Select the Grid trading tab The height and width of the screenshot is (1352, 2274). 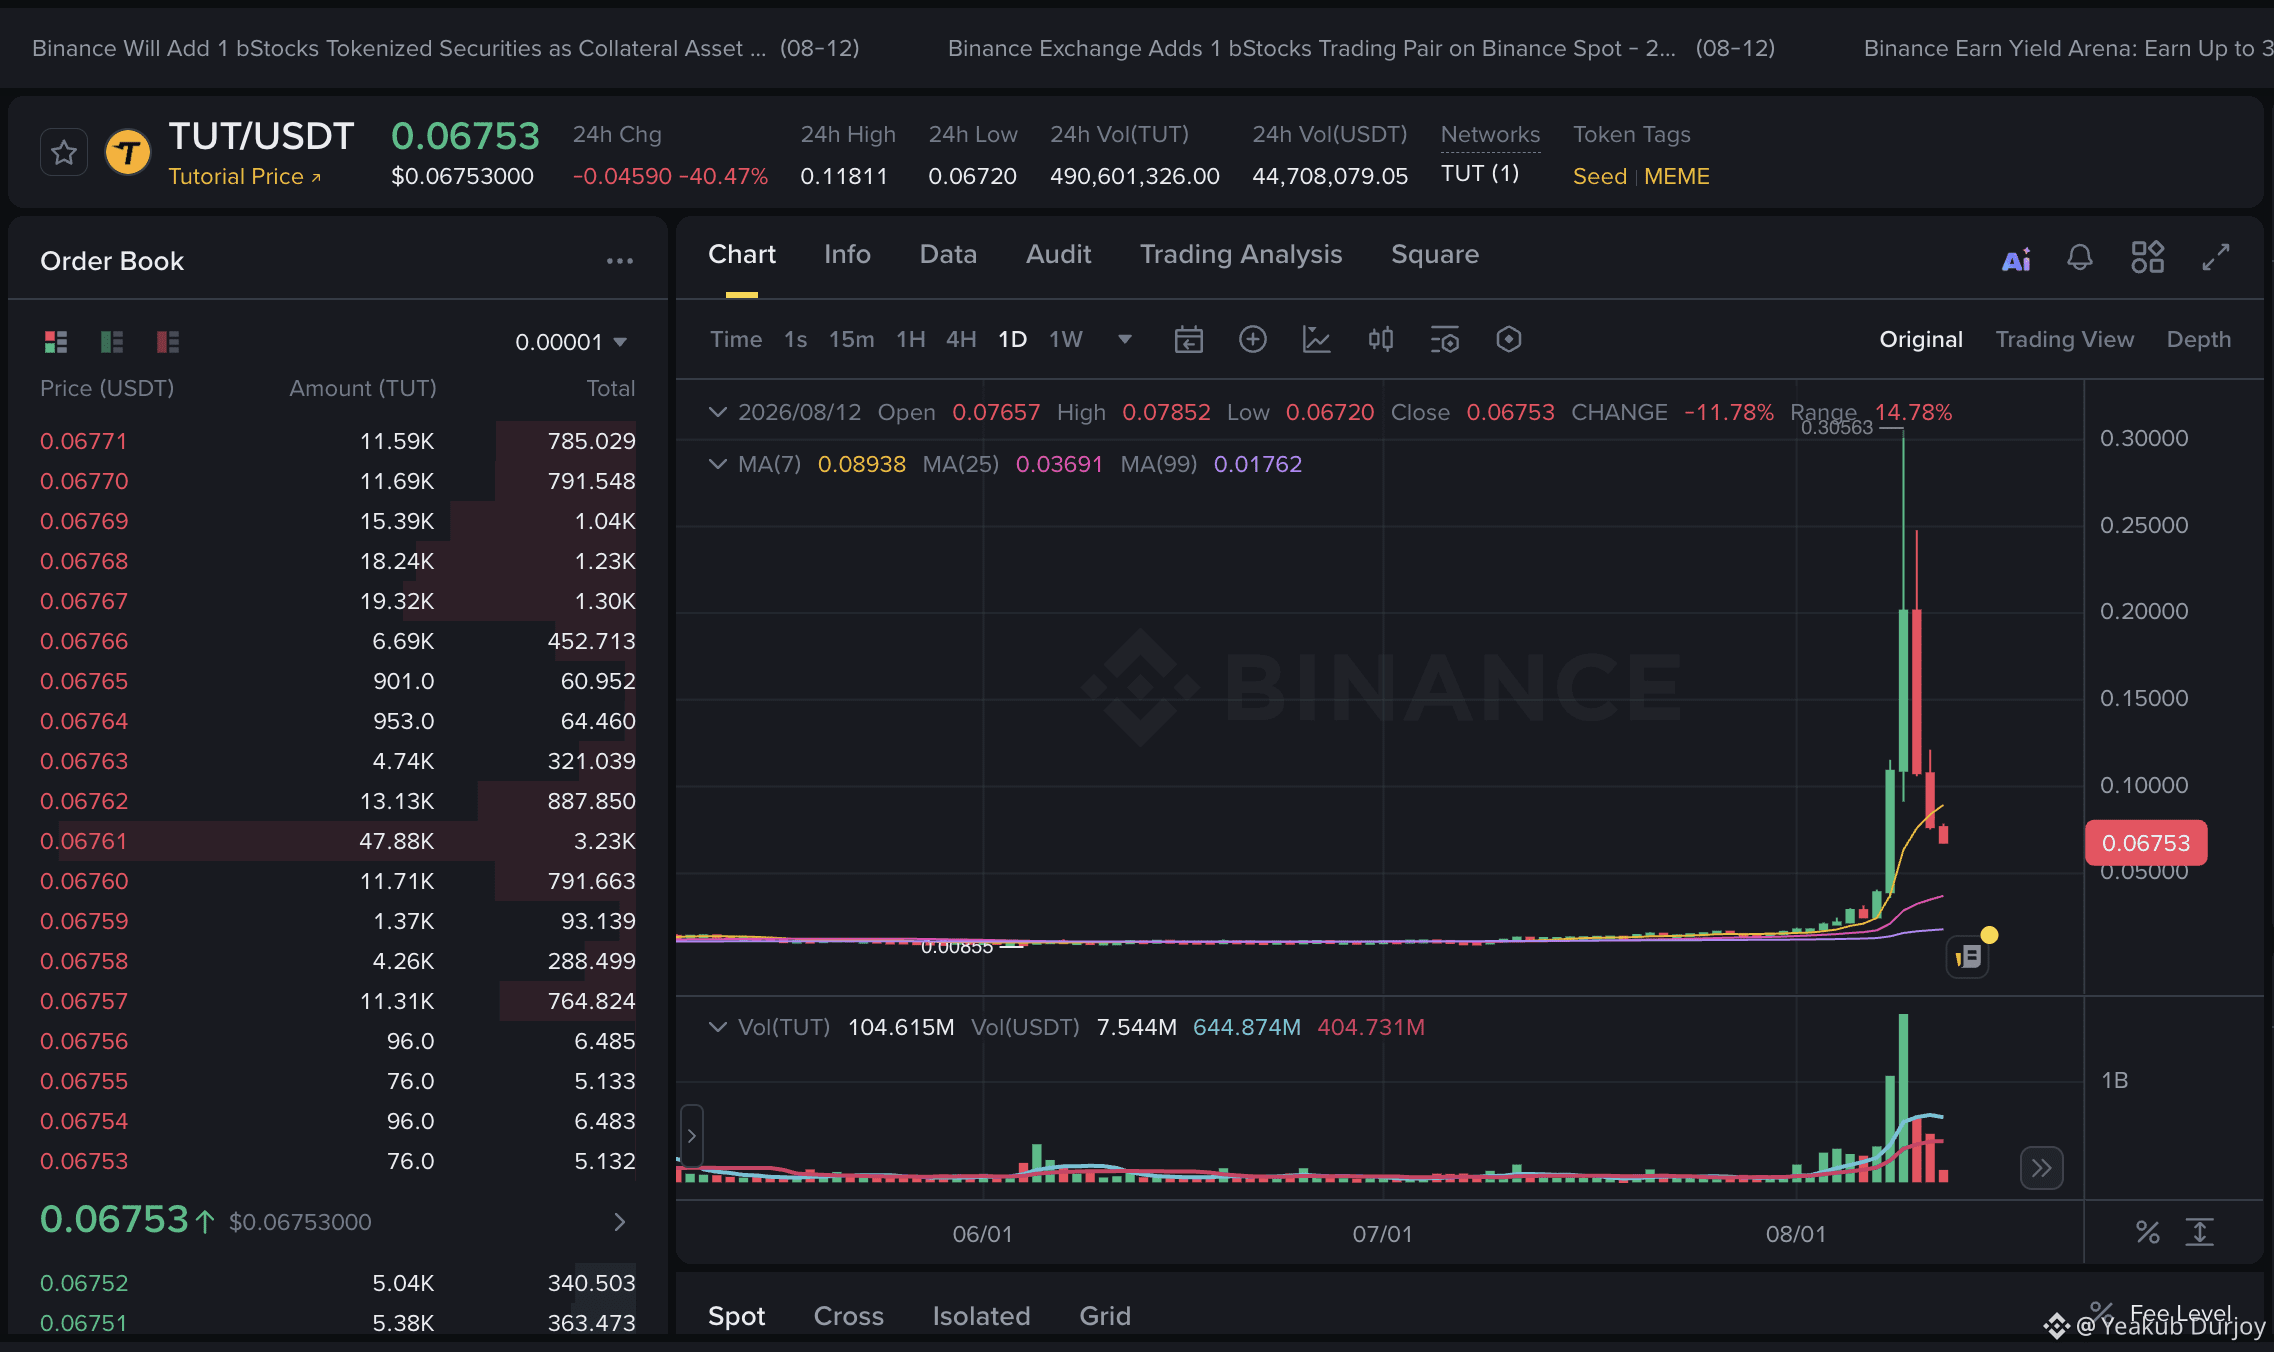pos(1105,1316)
